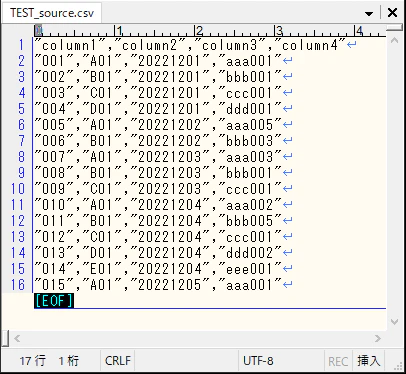Screen dimensions: 406x374
Task: Click the value "E01" on line 15
Action: (102, 269)
